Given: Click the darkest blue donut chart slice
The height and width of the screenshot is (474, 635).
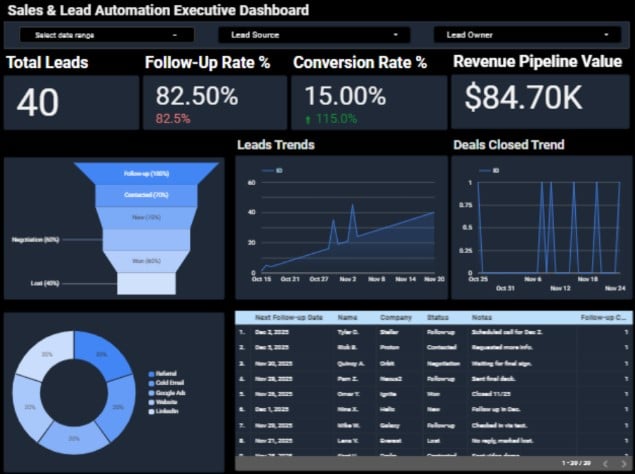Looking at the screenshot, I should coord(102,354).
